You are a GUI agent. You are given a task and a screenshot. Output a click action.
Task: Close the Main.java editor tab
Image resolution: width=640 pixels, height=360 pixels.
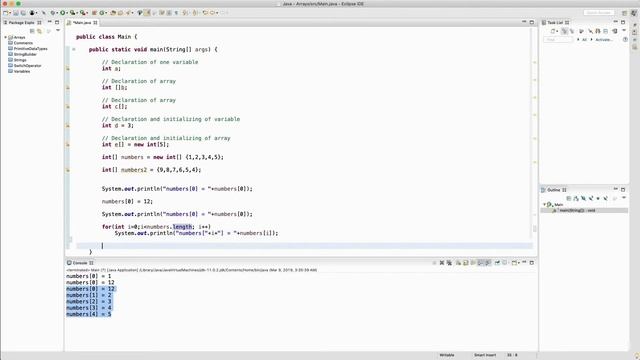[95, 23]
